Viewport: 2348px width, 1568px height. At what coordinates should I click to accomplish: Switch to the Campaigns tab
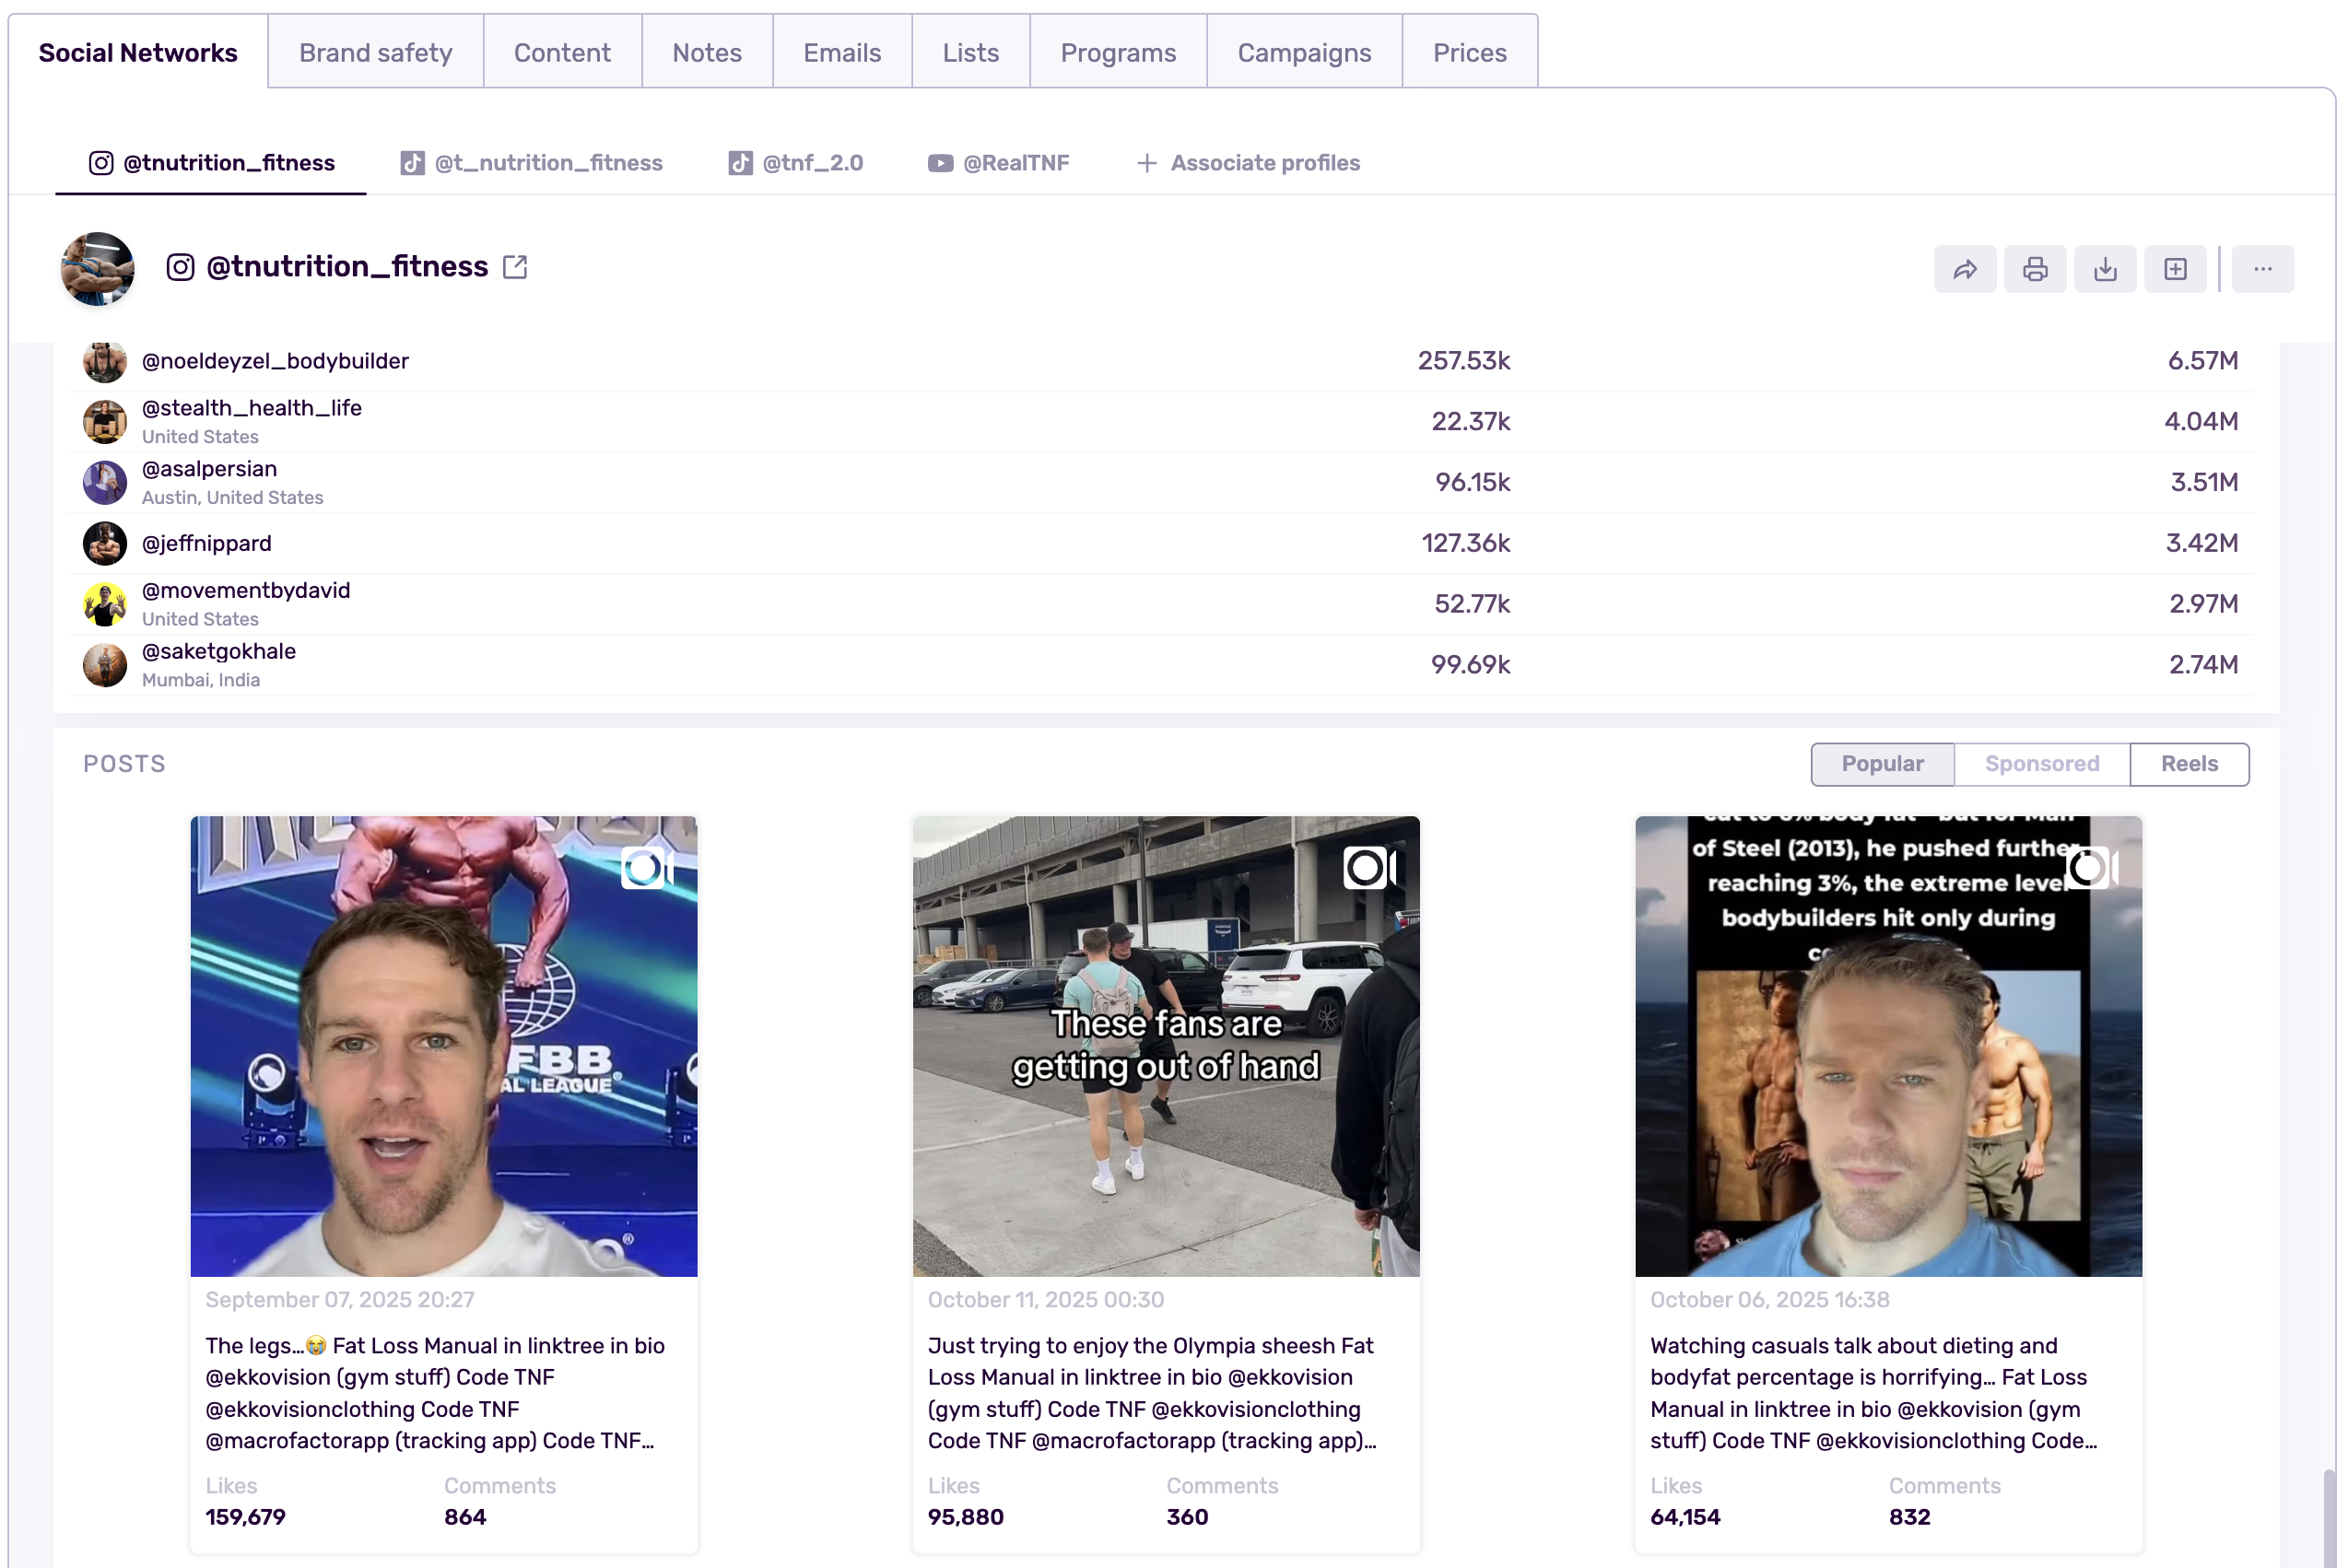click(1303, 52)
